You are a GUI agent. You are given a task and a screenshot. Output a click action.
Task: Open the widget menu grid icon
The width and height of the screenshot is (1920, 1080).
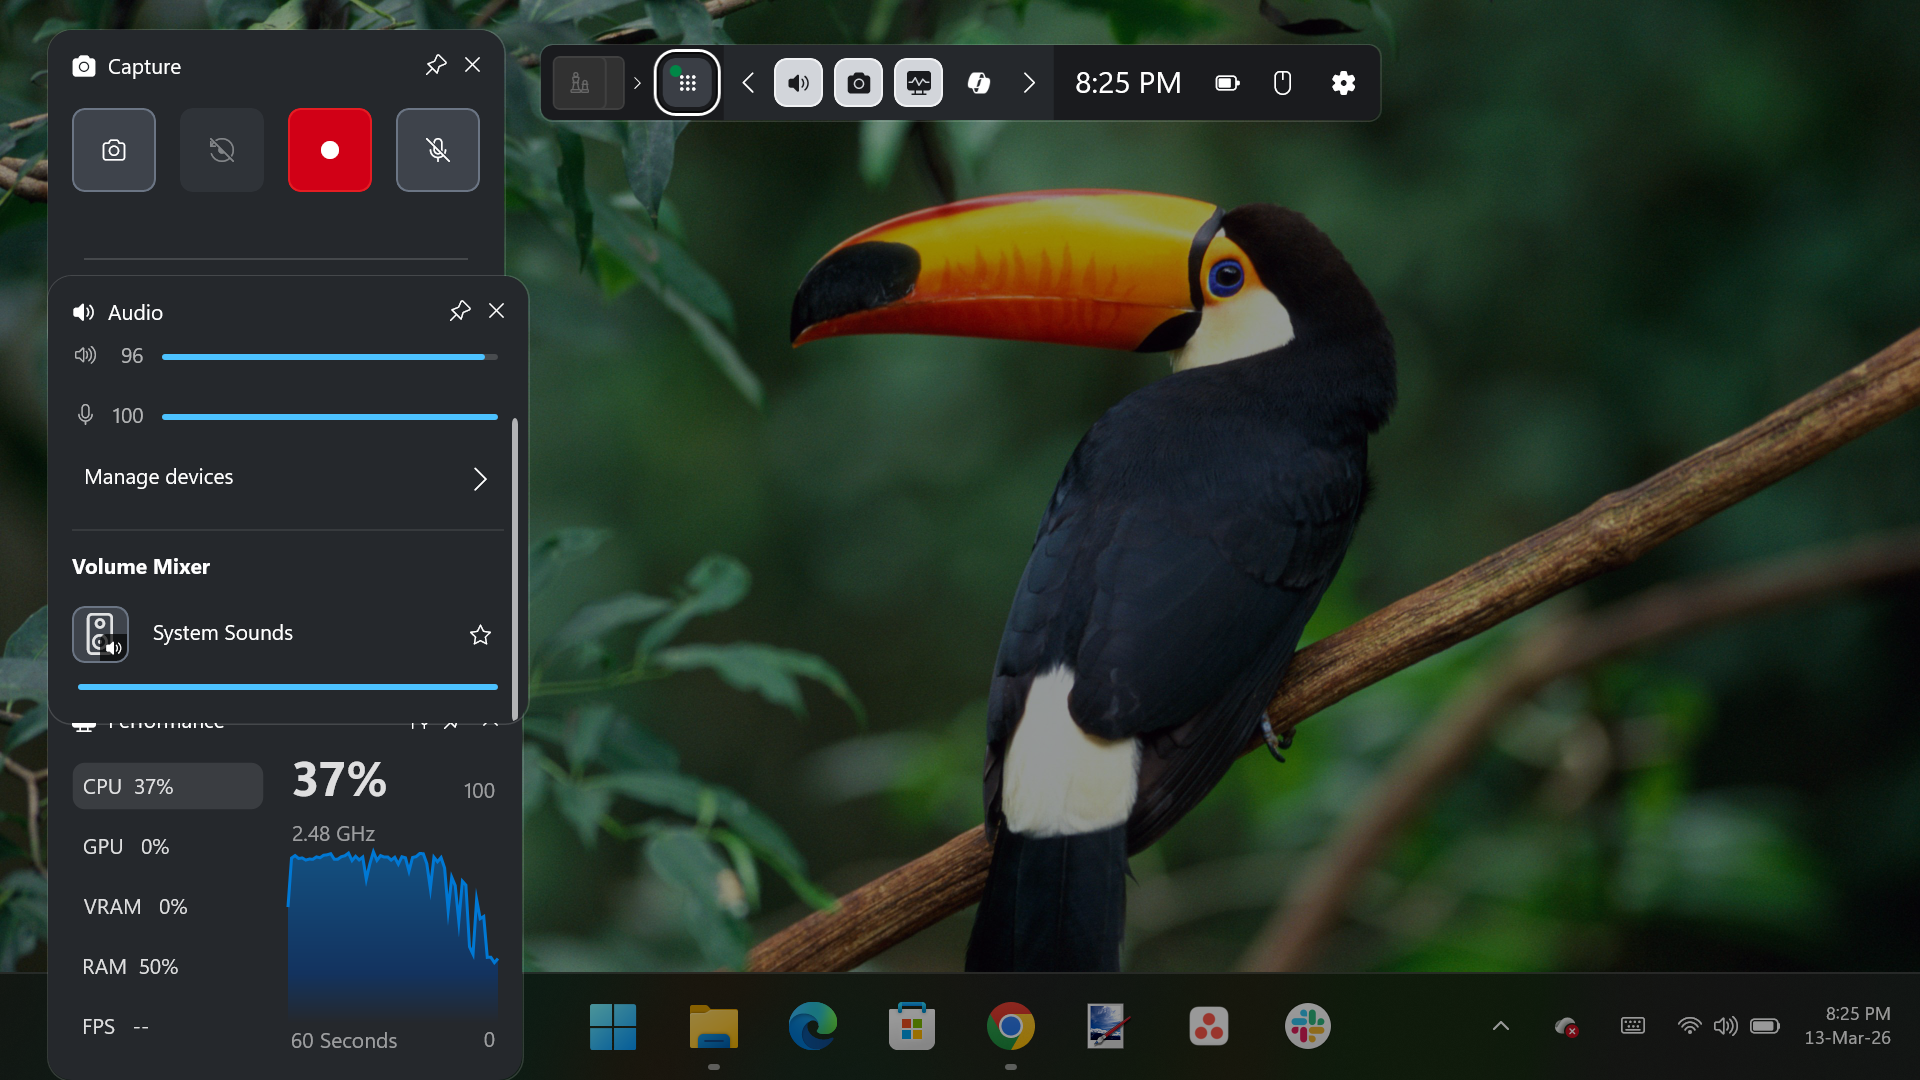[x=687, y=83]
